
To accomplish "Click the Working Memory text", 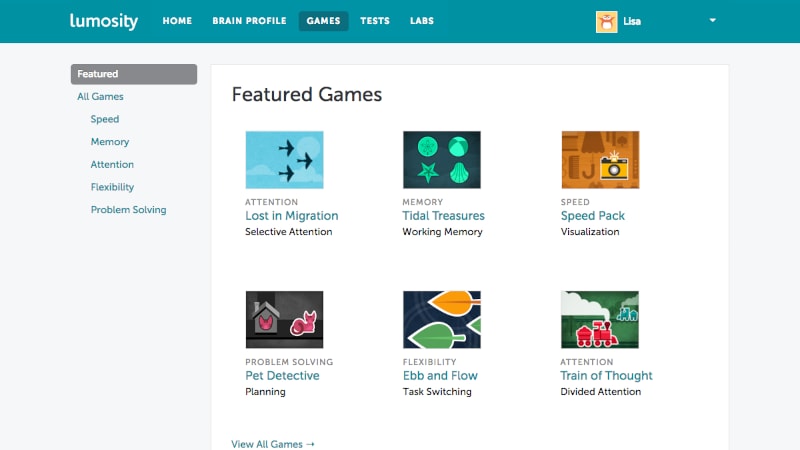I will 442,232.
